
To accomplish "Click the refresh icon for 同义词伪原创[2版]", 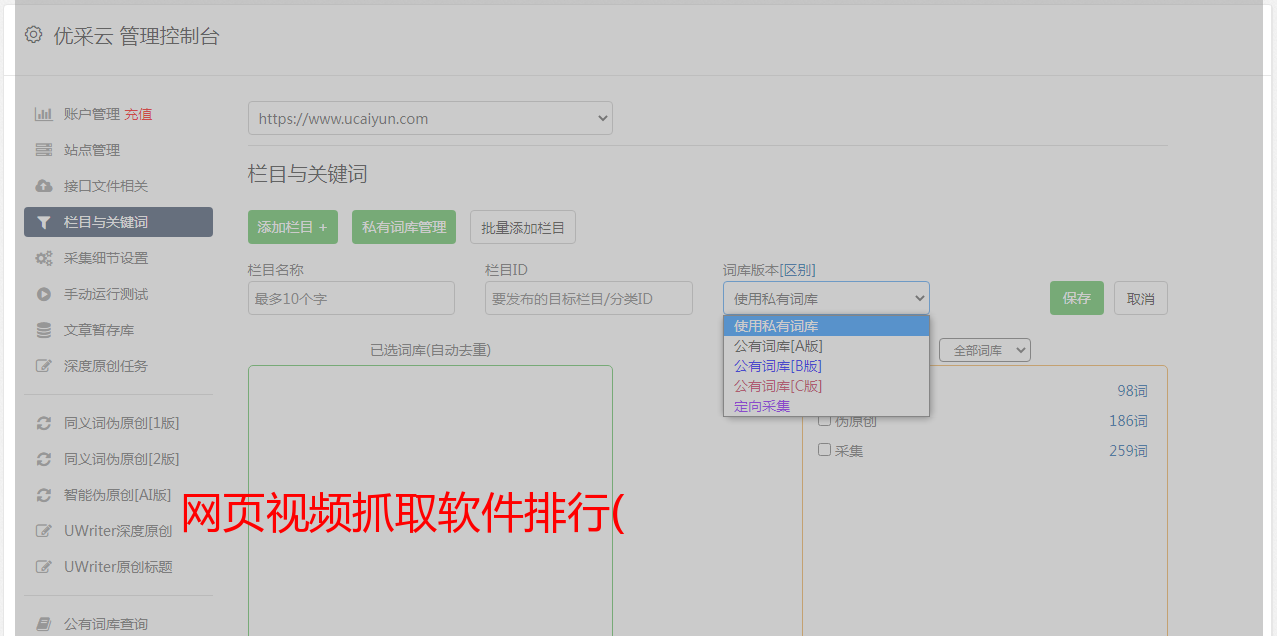I will point(44,459).
